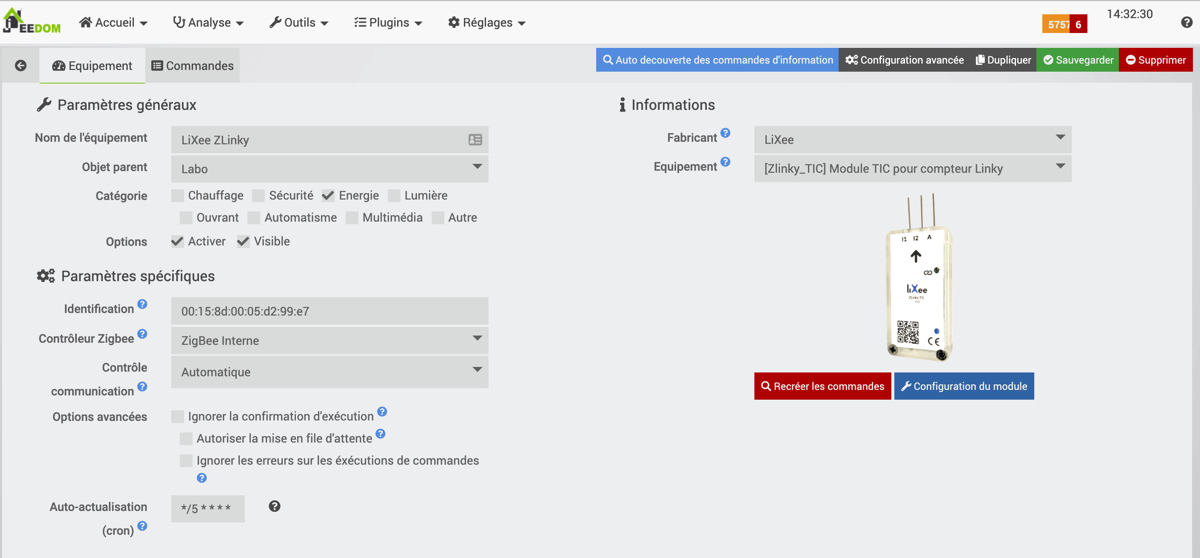Screen dimensions: 1200x558
Task: Focus the Auto-actualisation cron field
Action: click(x=208, y=508)
